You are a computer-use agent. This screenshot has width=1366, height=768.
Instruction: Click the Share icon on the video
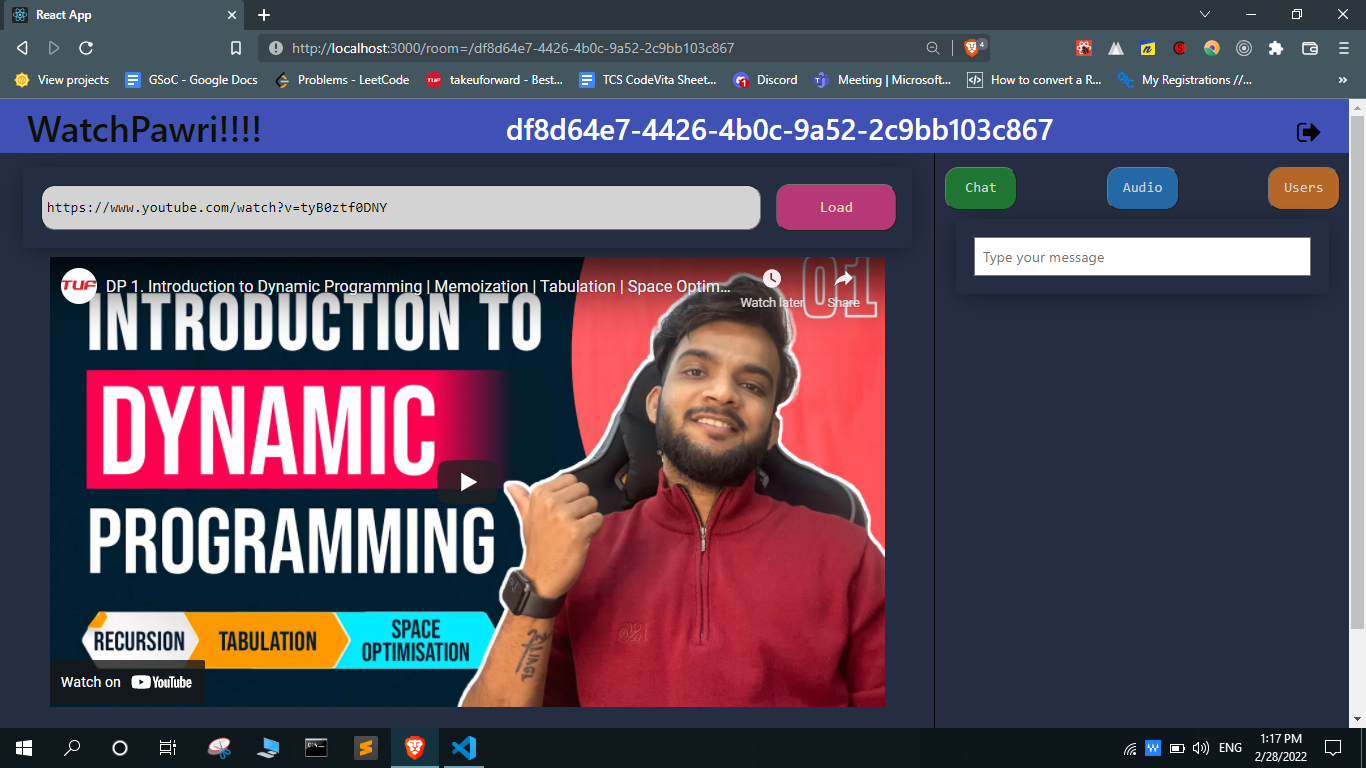click(x=843, y=281)
